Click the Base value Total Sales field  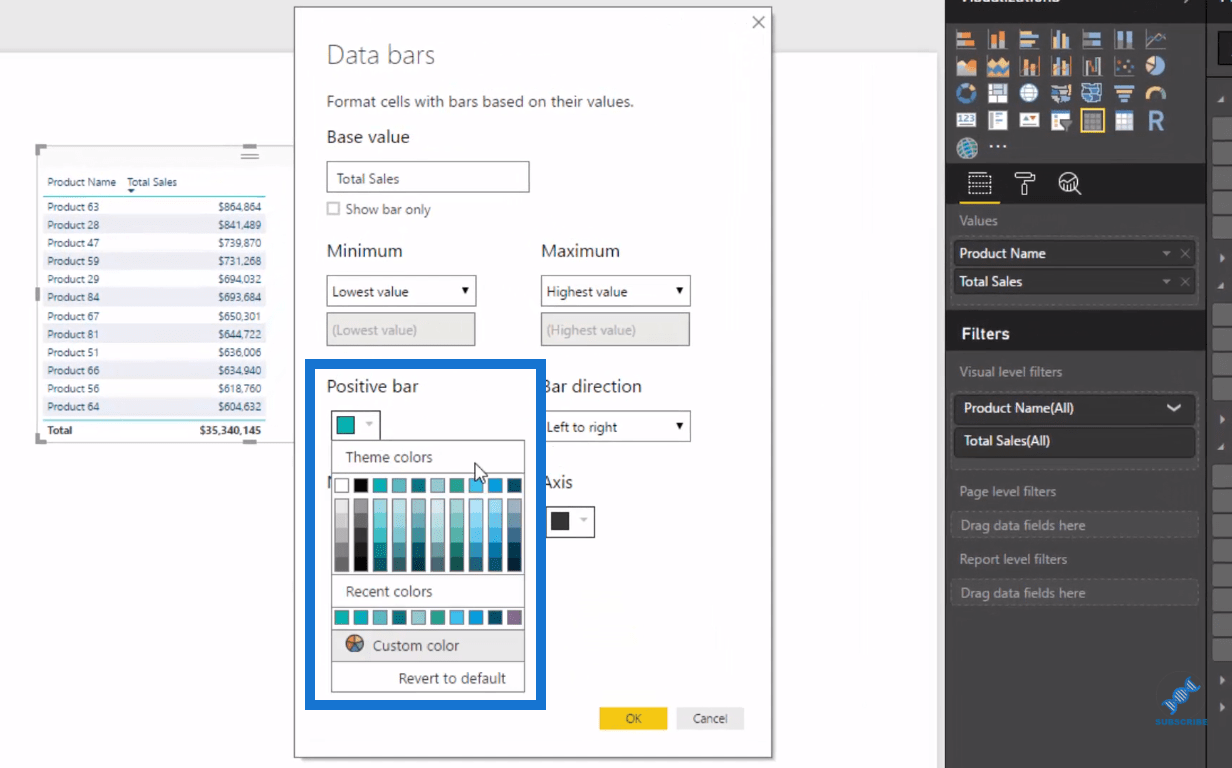pos(428,178)
